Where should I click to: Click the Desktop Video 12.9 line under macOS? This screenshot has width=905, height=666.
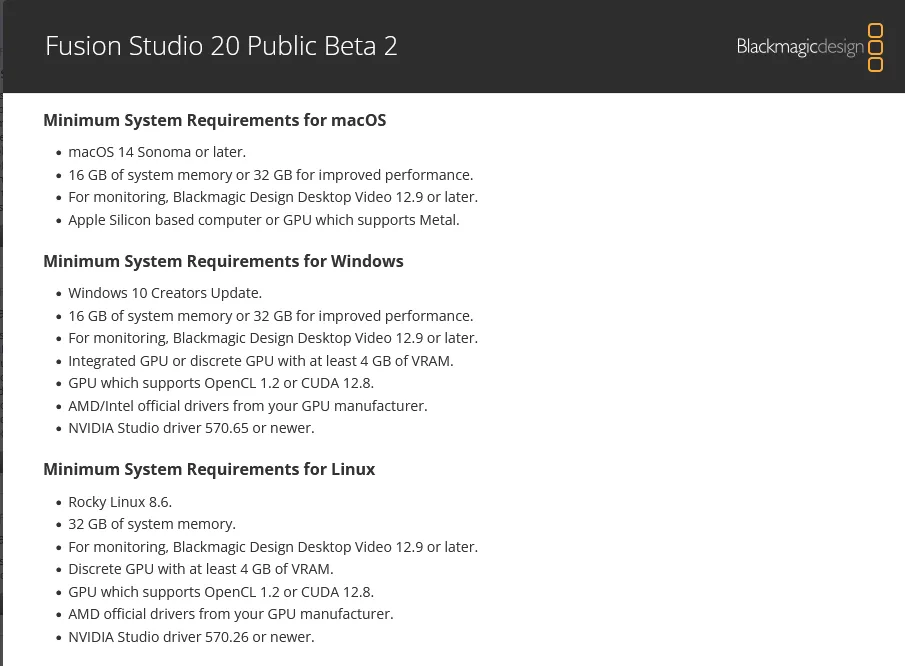pyautogui.click(x=273, y=197)
